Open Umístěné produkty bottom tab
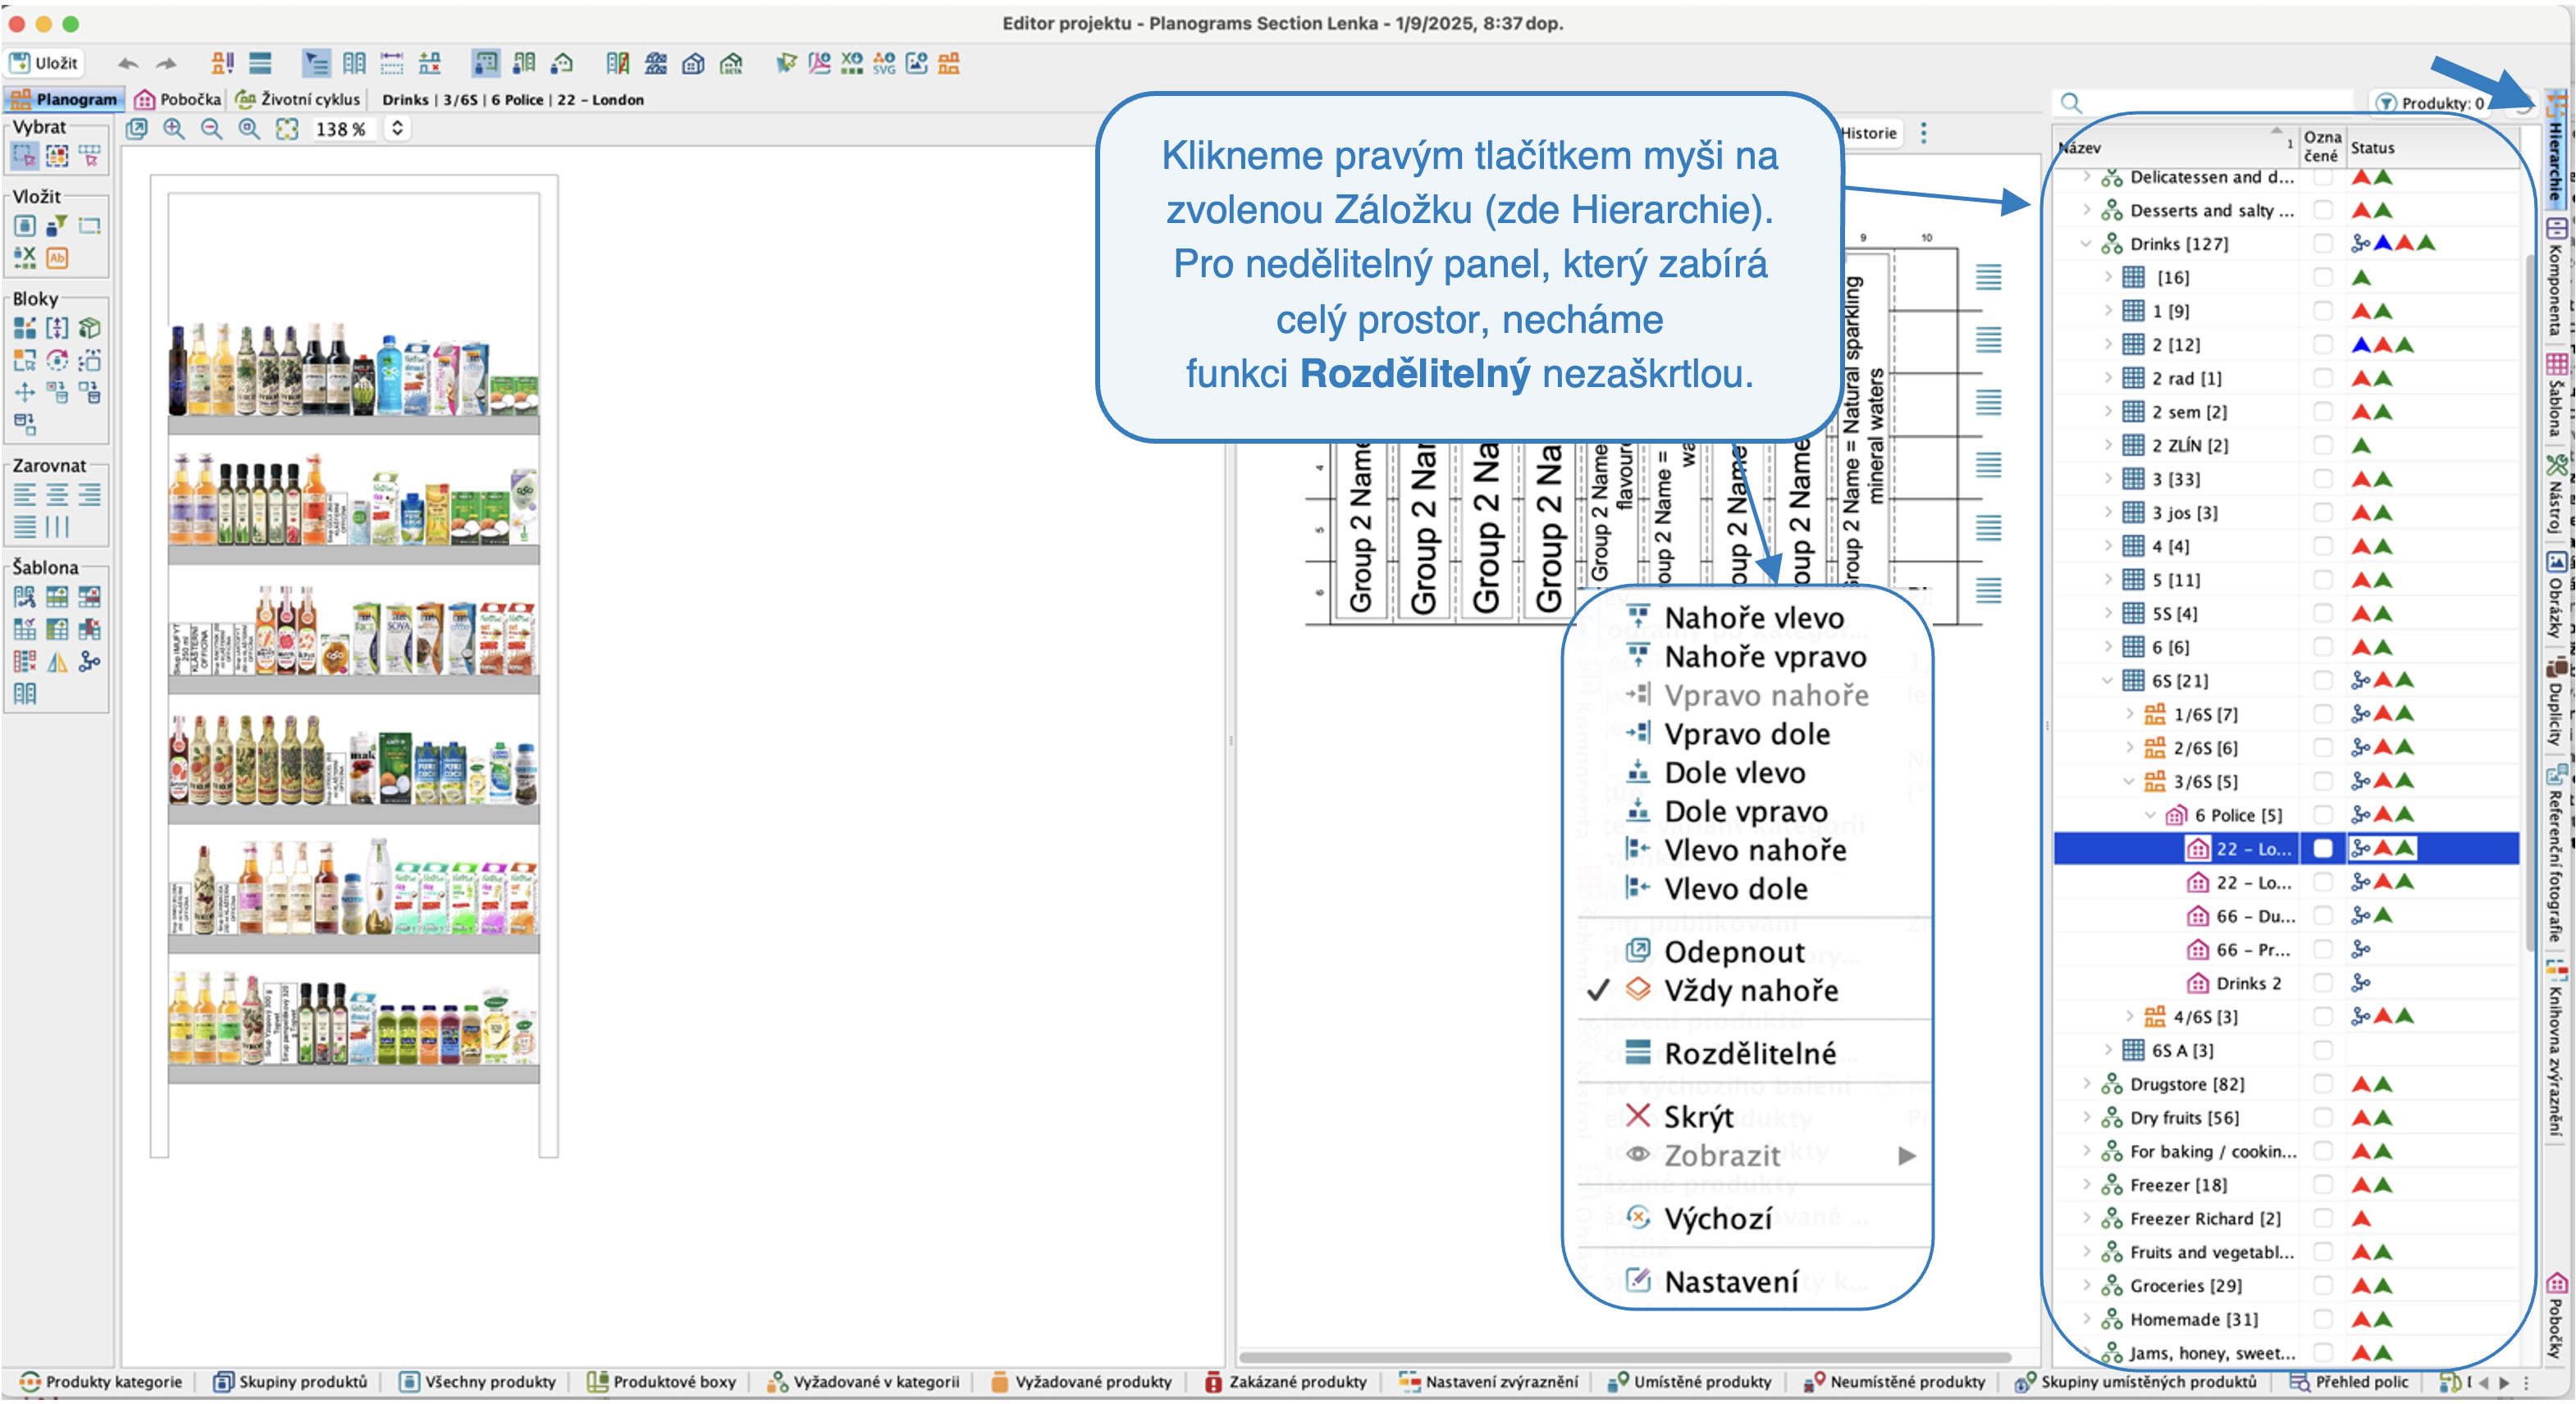2576x1404 pixels. click(1689, 1382)
